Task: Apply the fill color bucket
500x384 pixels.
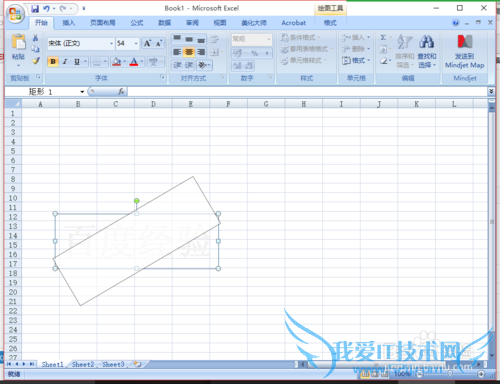Action: click(x=116, y=62)
